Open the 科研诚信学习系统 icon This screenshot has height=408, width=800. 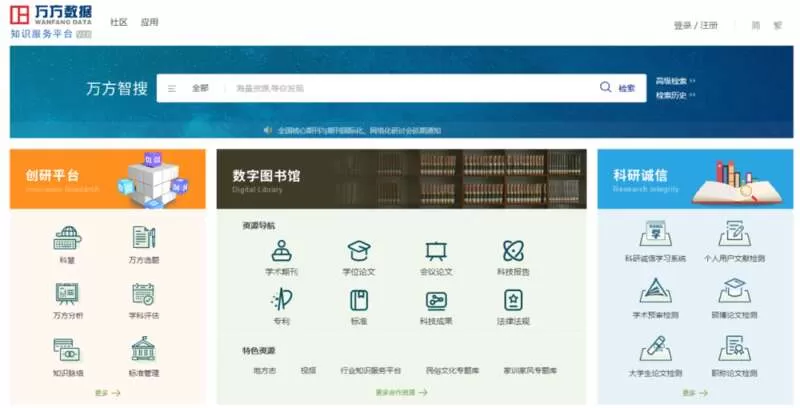tap(655, 234)
